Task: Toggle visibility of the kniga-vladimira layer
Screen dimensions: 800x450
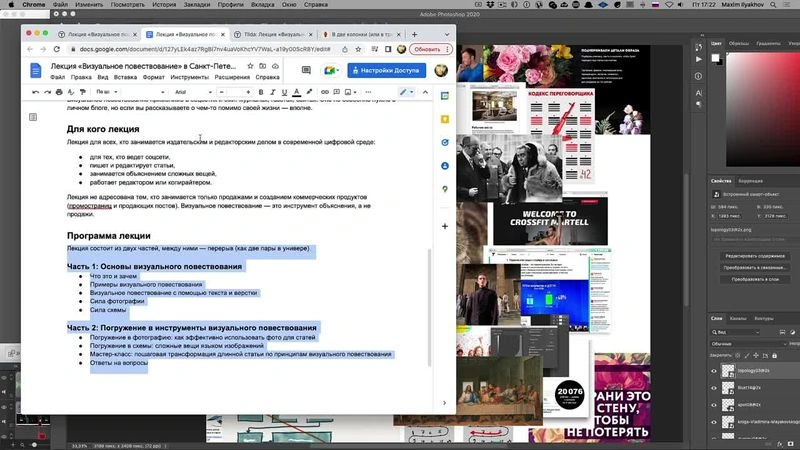Action: point(714,422)
